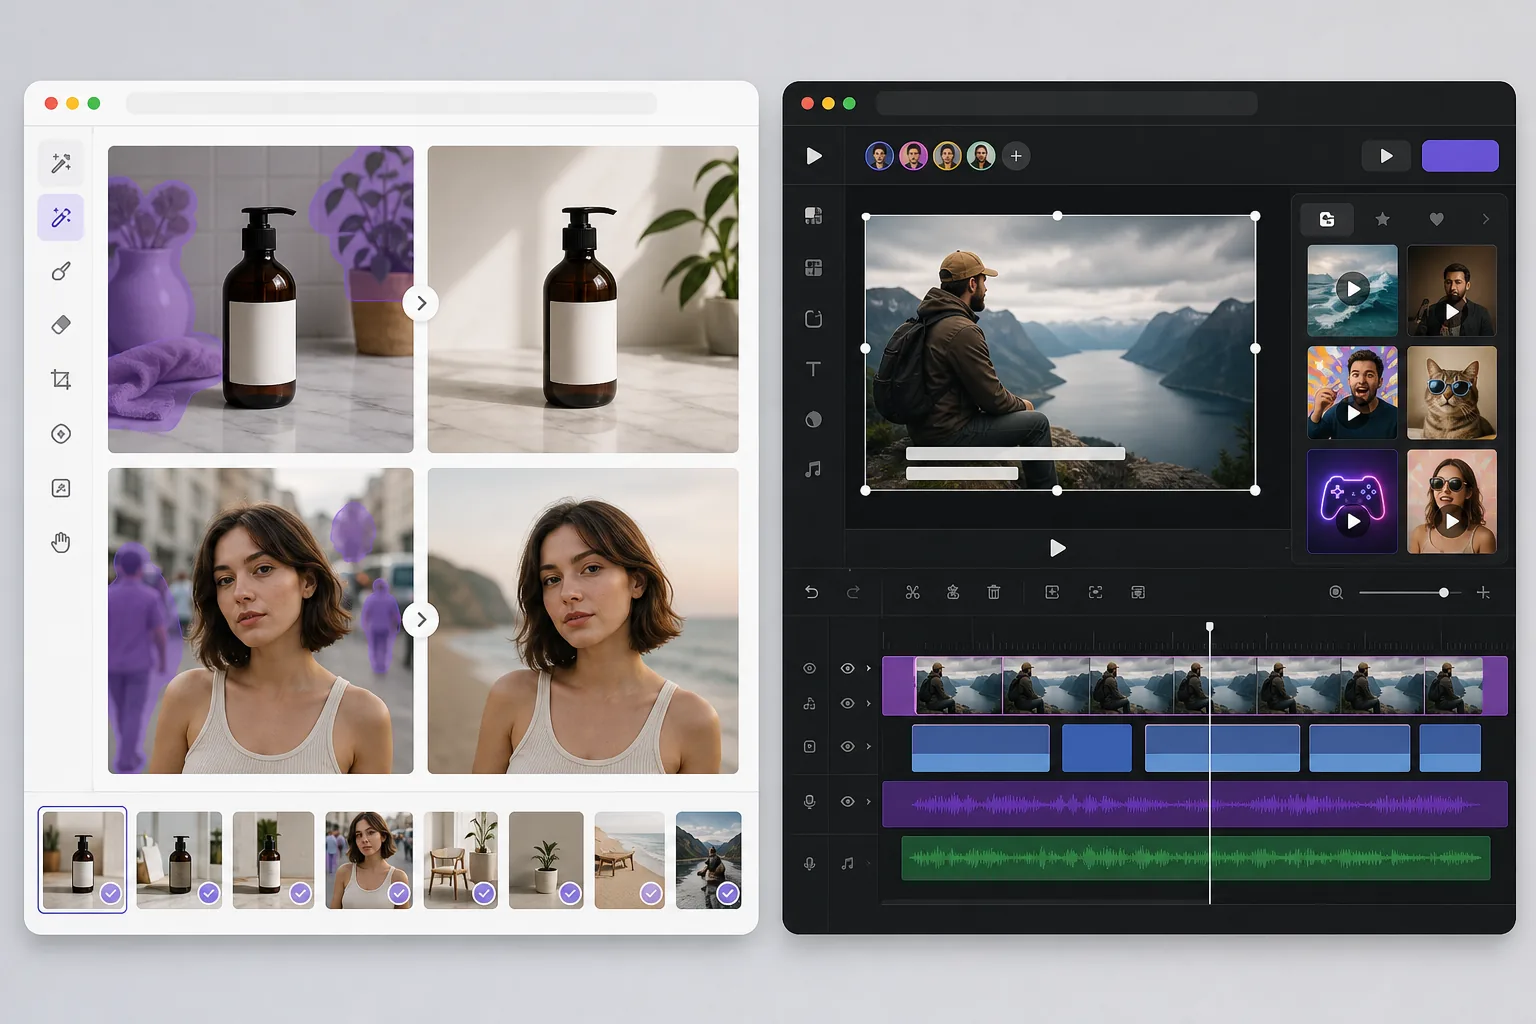Click the arrow between the woman before and after images
The height and width of the screenshot is (1024, 1536).
pyautogui.click(x=421, y=620)
